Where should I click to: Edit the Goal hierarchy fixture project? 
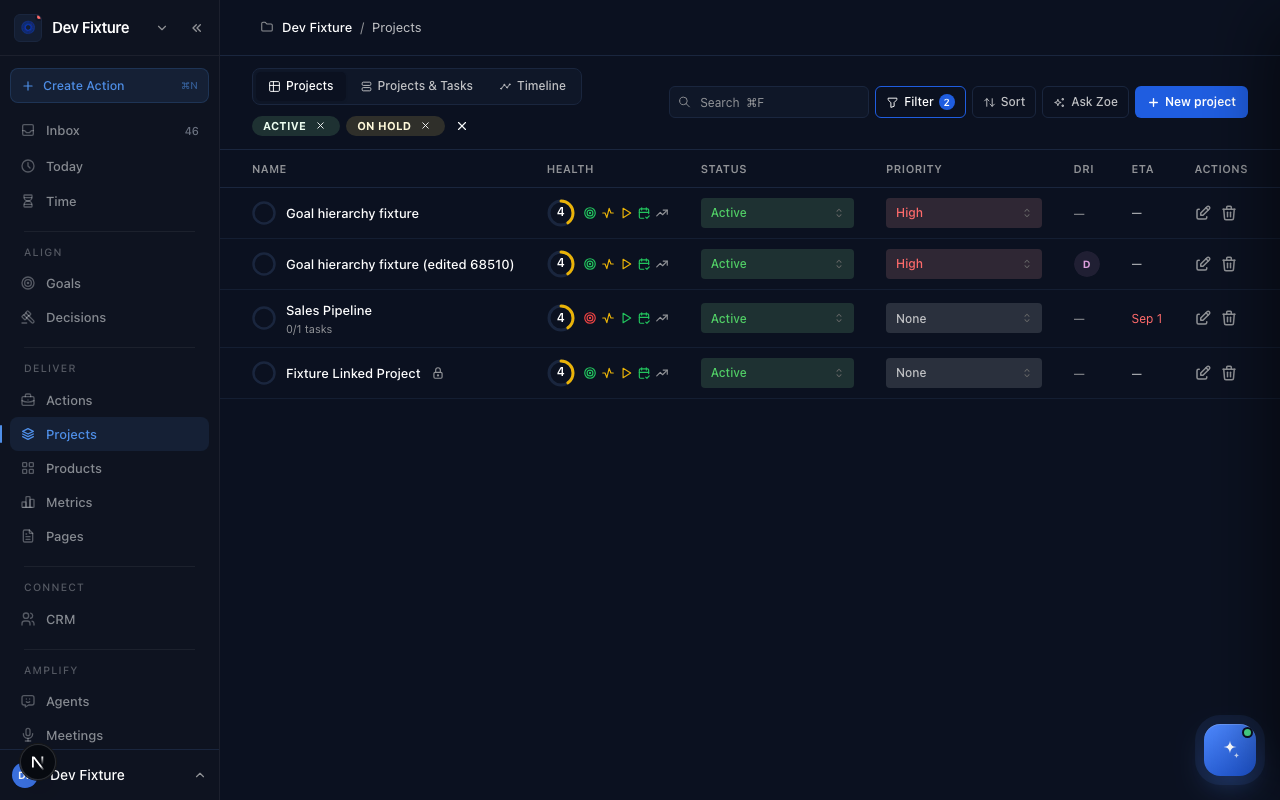[x=1203, y=213]
